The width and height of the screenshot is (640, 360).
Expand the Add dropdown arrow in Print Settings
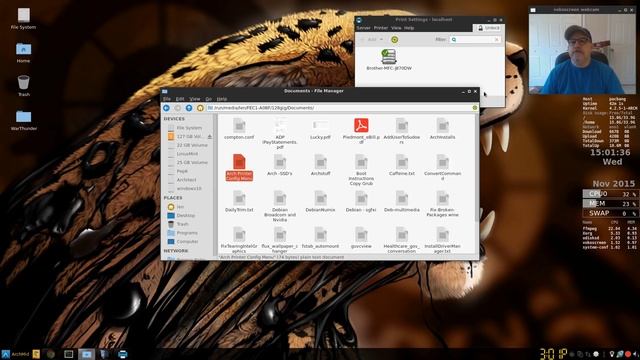[x=382, y=40]
